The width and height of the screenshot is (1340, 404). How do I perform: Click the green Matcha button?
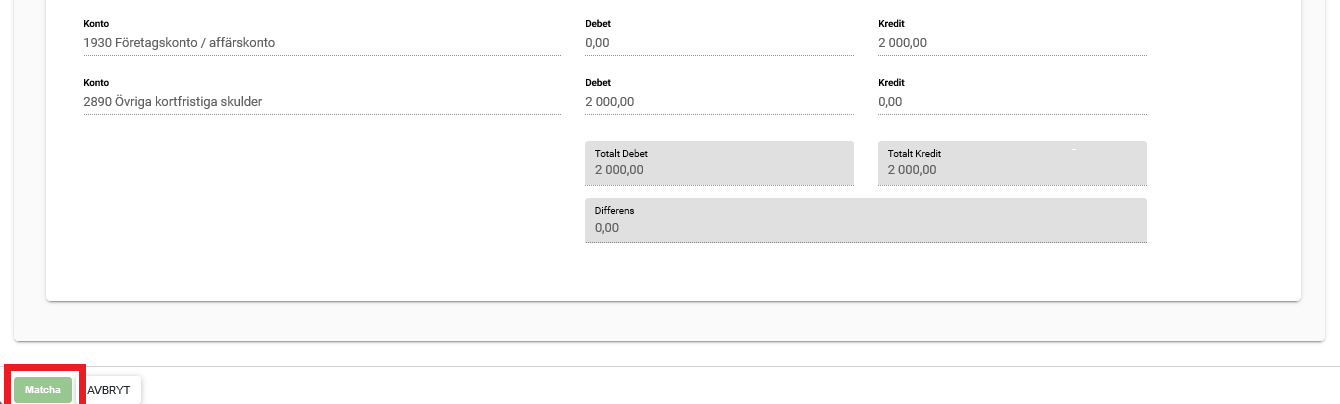tap(43, 389)
